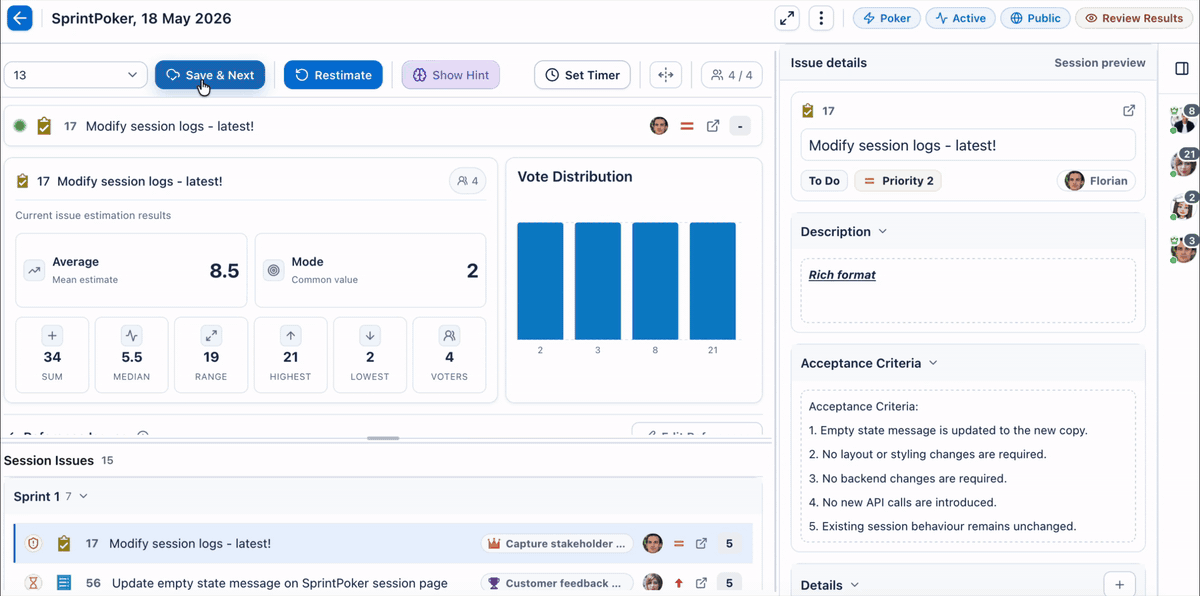Switch to Session preview tab
Viewport: 1200px width, 596px height.
(x=1100, y=63)
